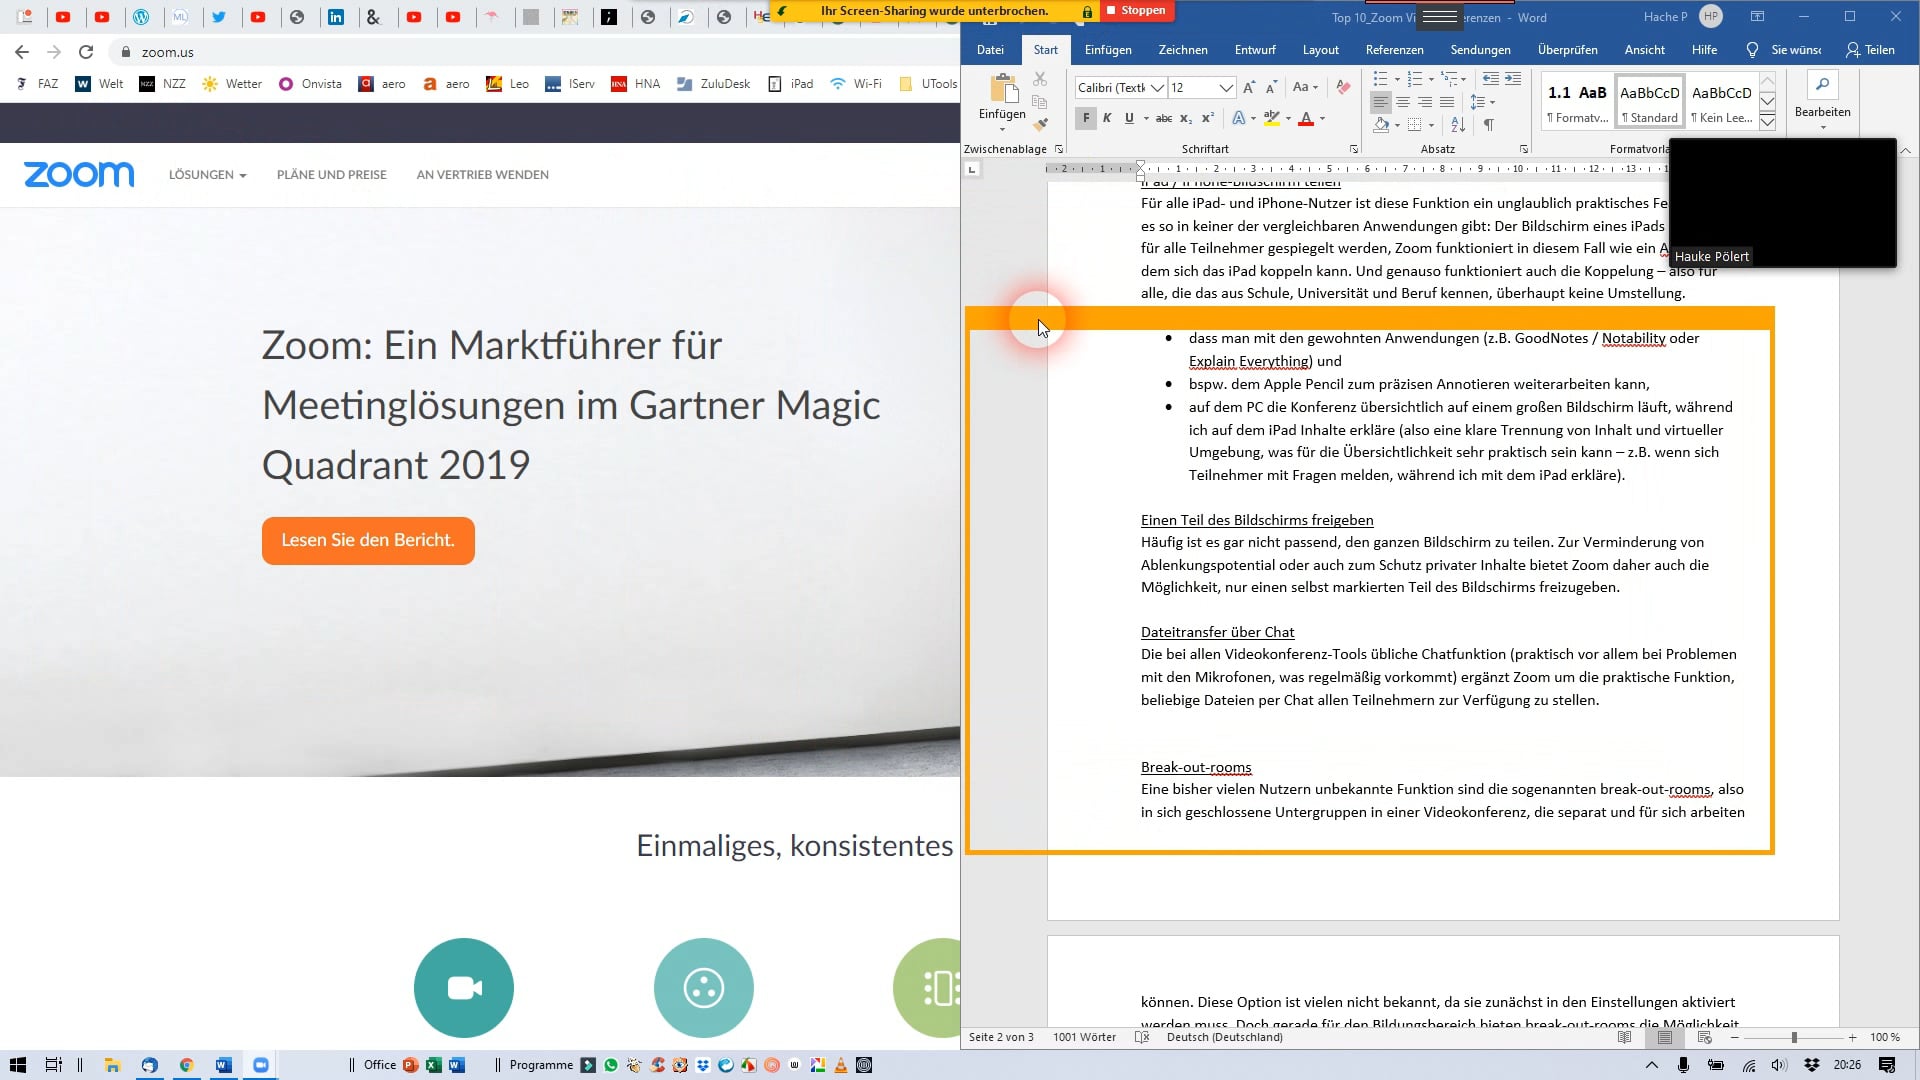
Task: Switch to web layout view in status bar
Action: pyautogui.click(x=1705, y=1037)
